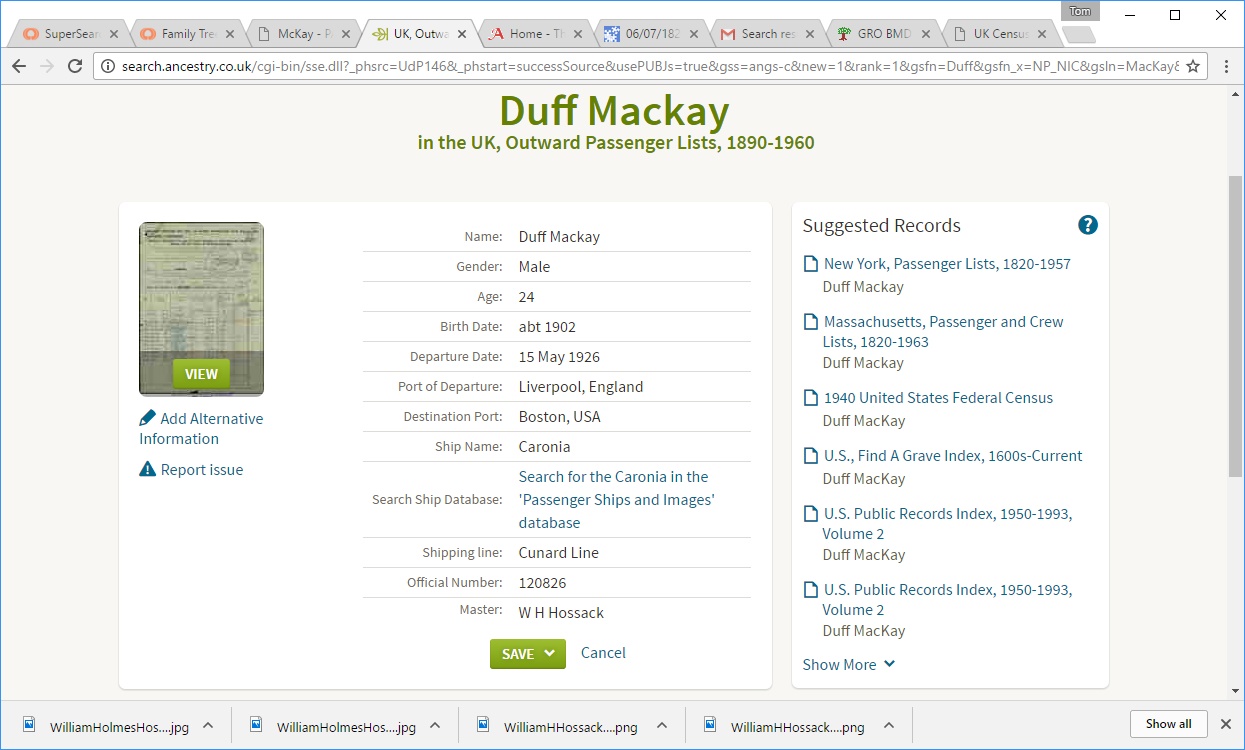Open Search for the Caronia ship database link
This screenshot has width=1245, height=750.
point(617,500)
